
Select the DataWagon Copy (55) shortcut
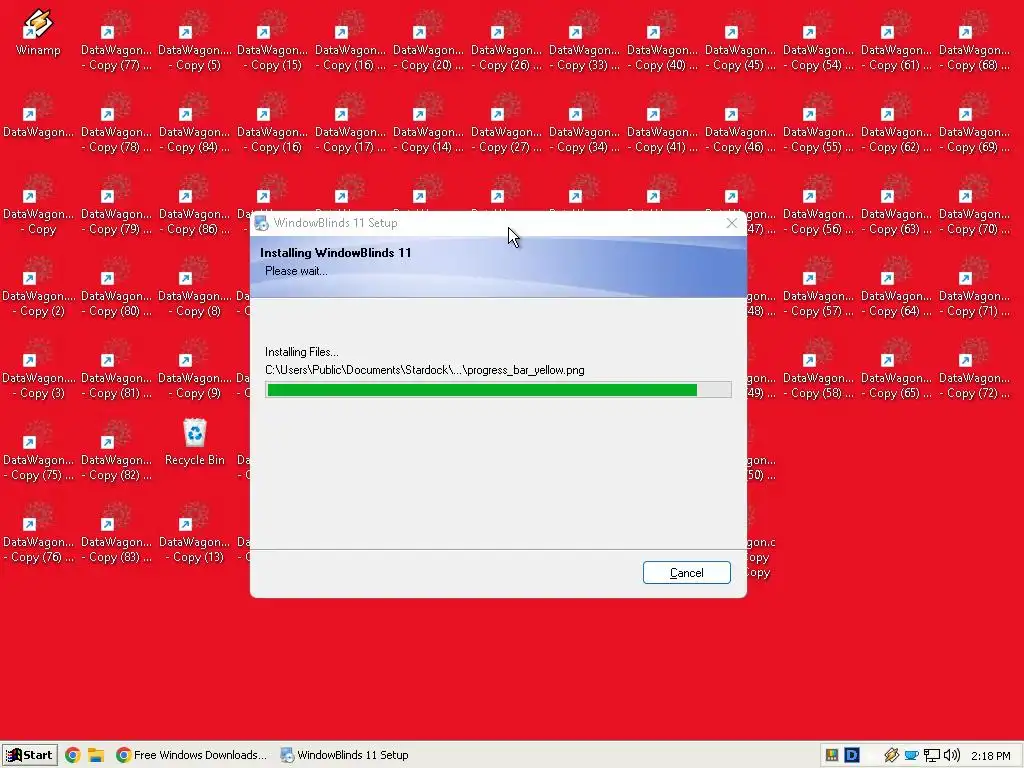(819, 124)
